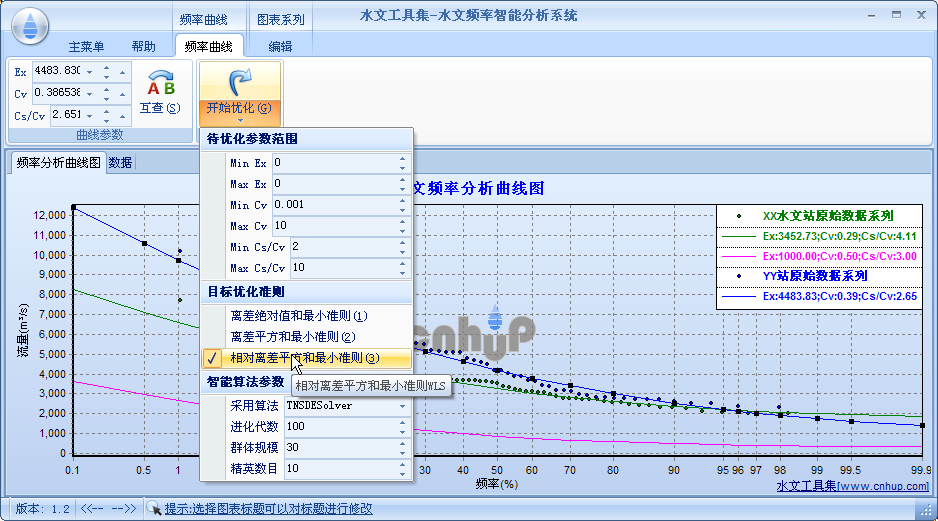Expand the Cs/Cv value dropdown arrow
Screen dimensions: 938x521
(x=89, y=115)
